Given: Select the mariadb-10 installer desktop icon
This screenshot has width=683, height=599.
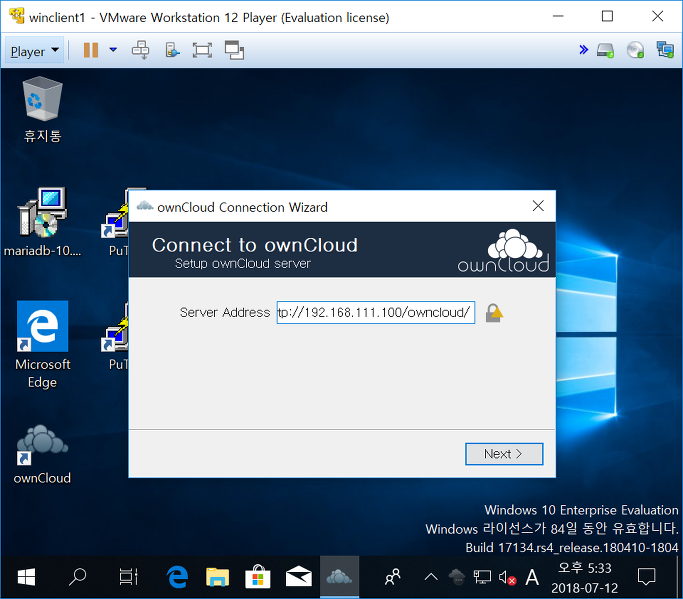Looking at the screenshot, I should coord(42,222).
